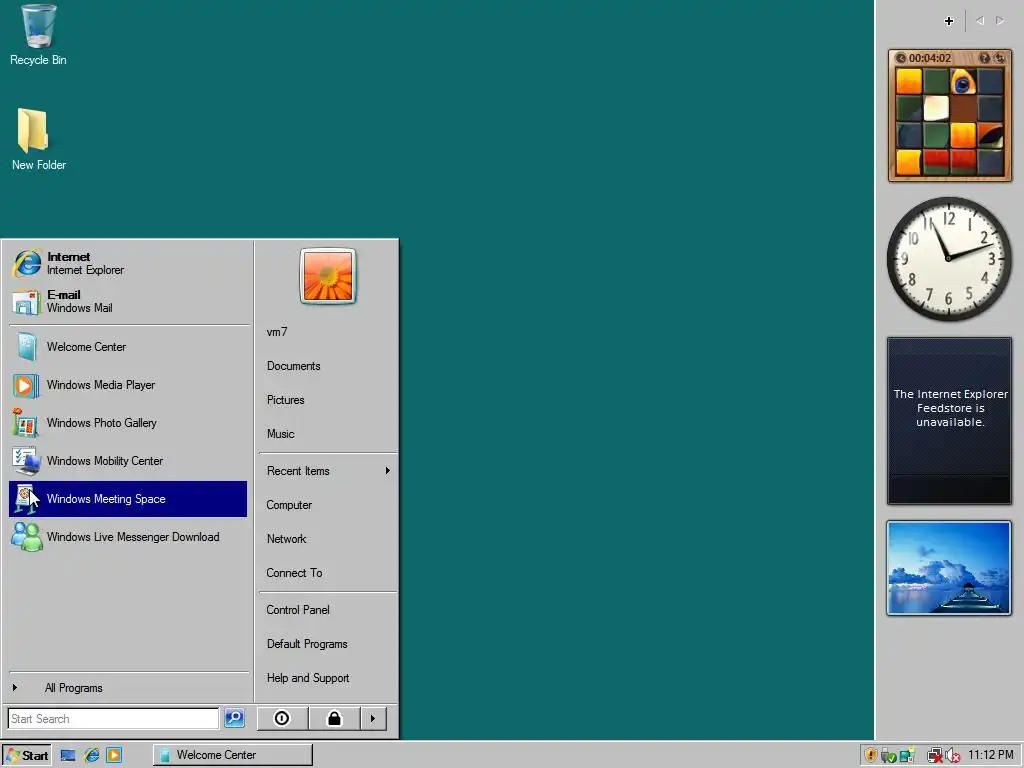1024x768 pixels.
Task: Open Welcome Center from Start menu
Action: pos(129,347)
